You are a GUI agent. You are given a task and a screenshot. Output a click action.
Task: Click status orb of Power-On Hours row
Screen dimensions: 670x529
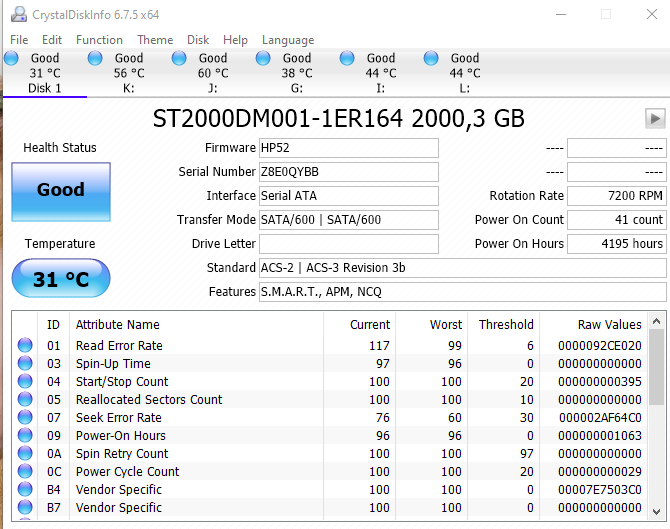pyautogui.click(x=25, y=435)
